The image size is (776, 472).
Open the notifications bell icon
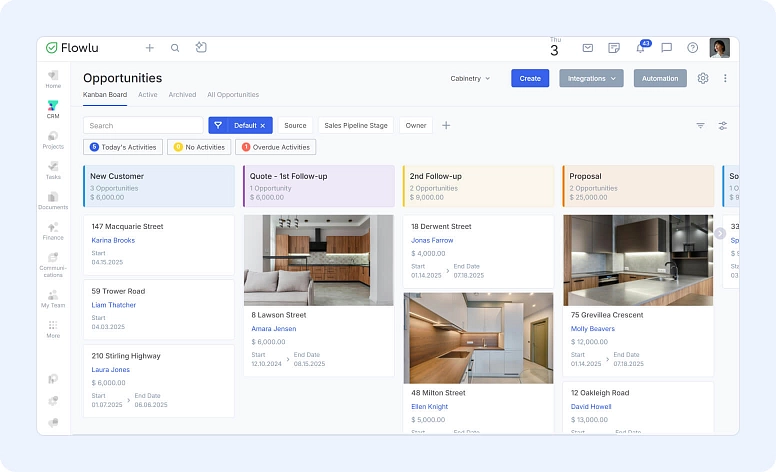click(640, 48)
